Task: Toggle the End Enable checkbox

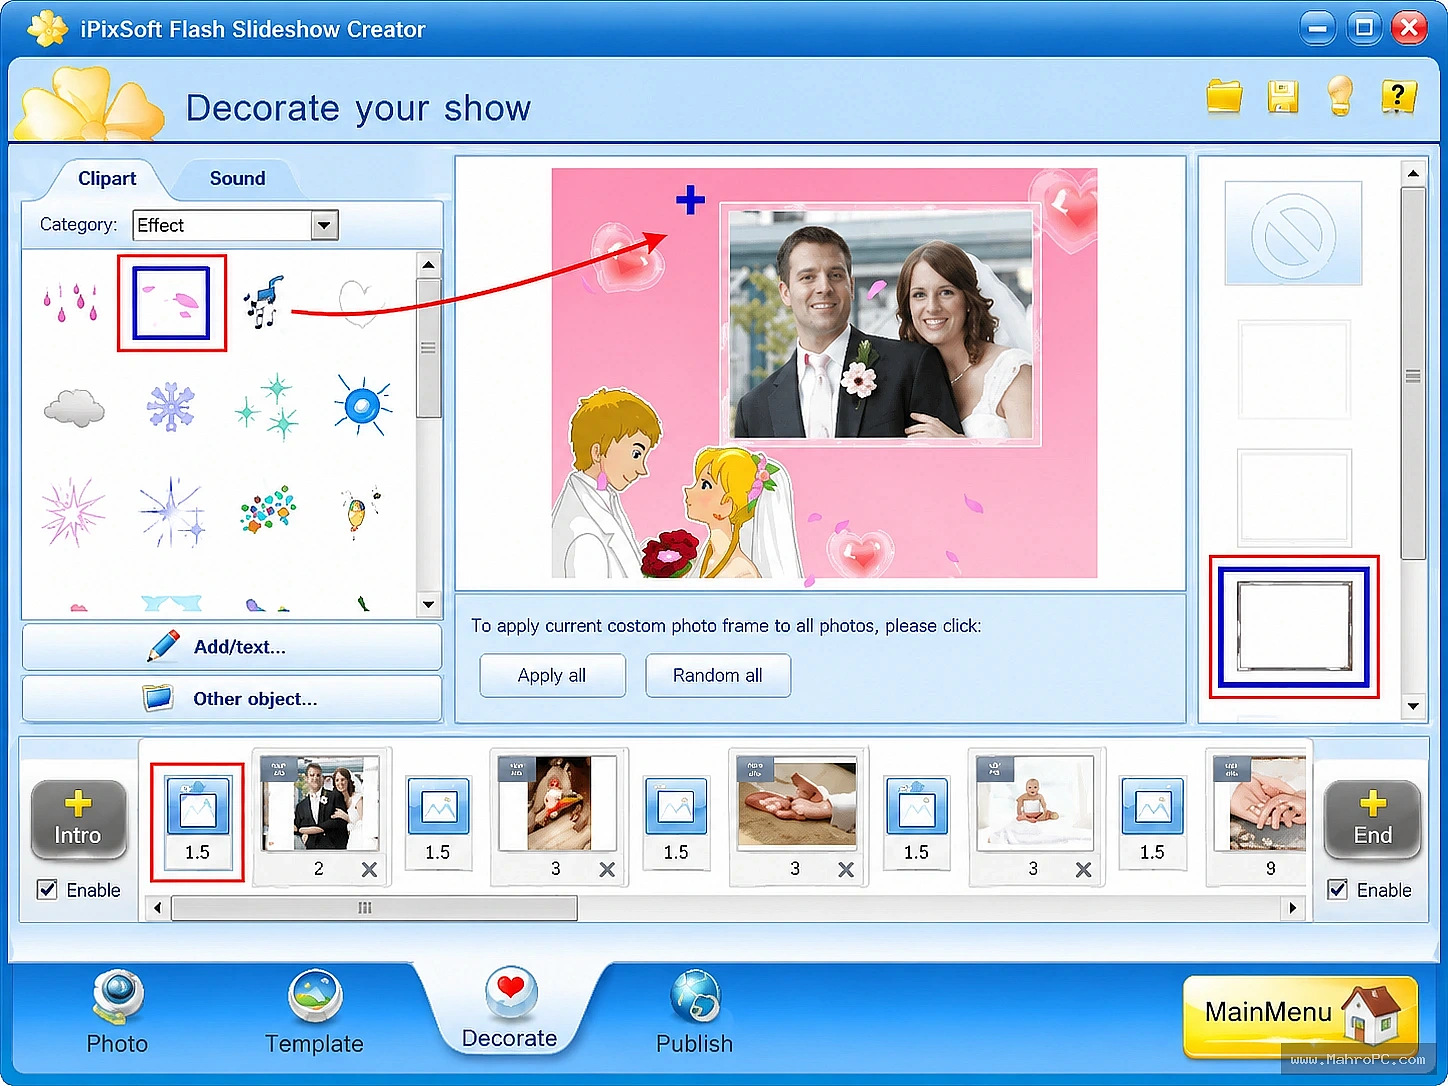Action: point(1338,889)
